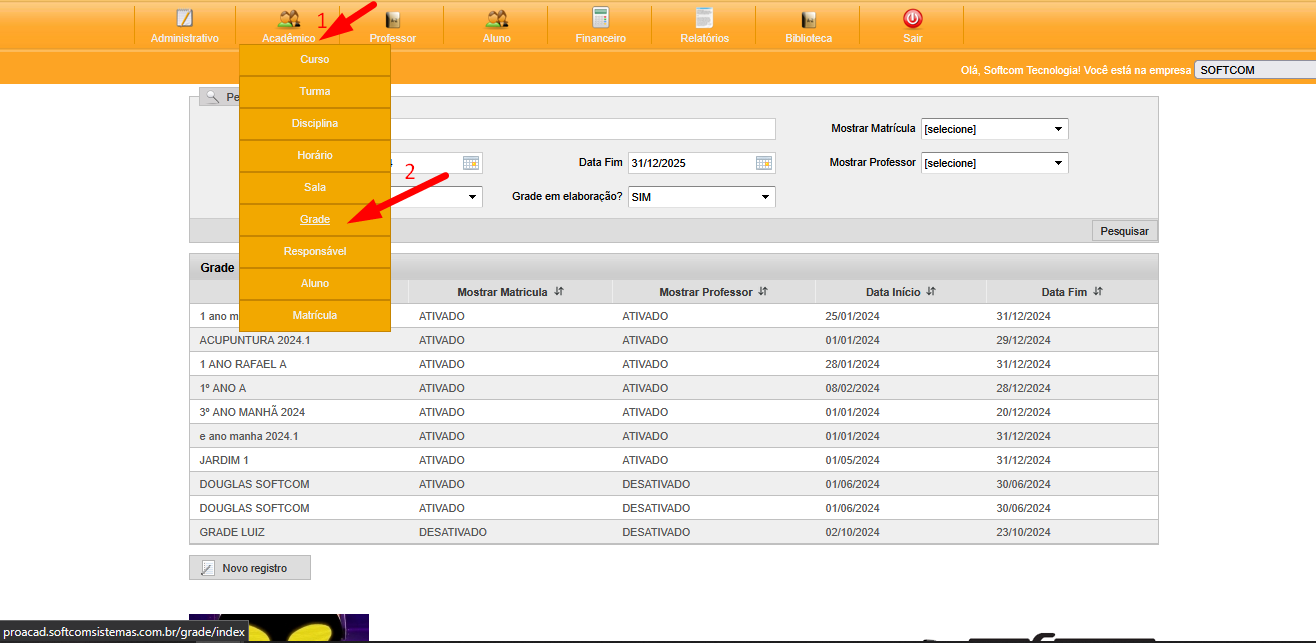Open the Financeiro calculator icon
The width and height of the screenshot is (1316, 643).
[x=600, y=18]
